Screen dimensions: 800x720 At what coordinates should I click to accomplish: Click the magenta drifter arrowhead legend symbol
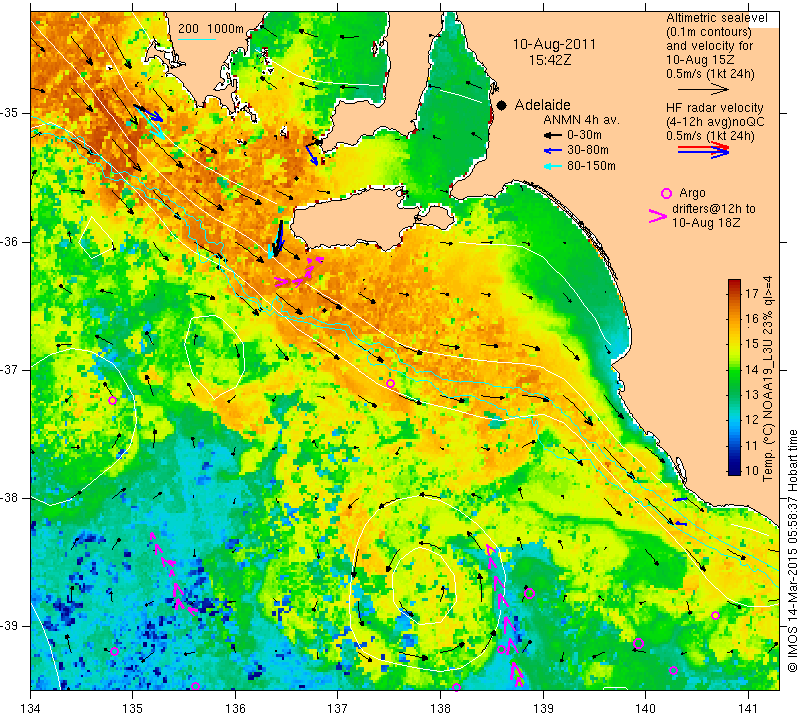(x=657, y=216)
